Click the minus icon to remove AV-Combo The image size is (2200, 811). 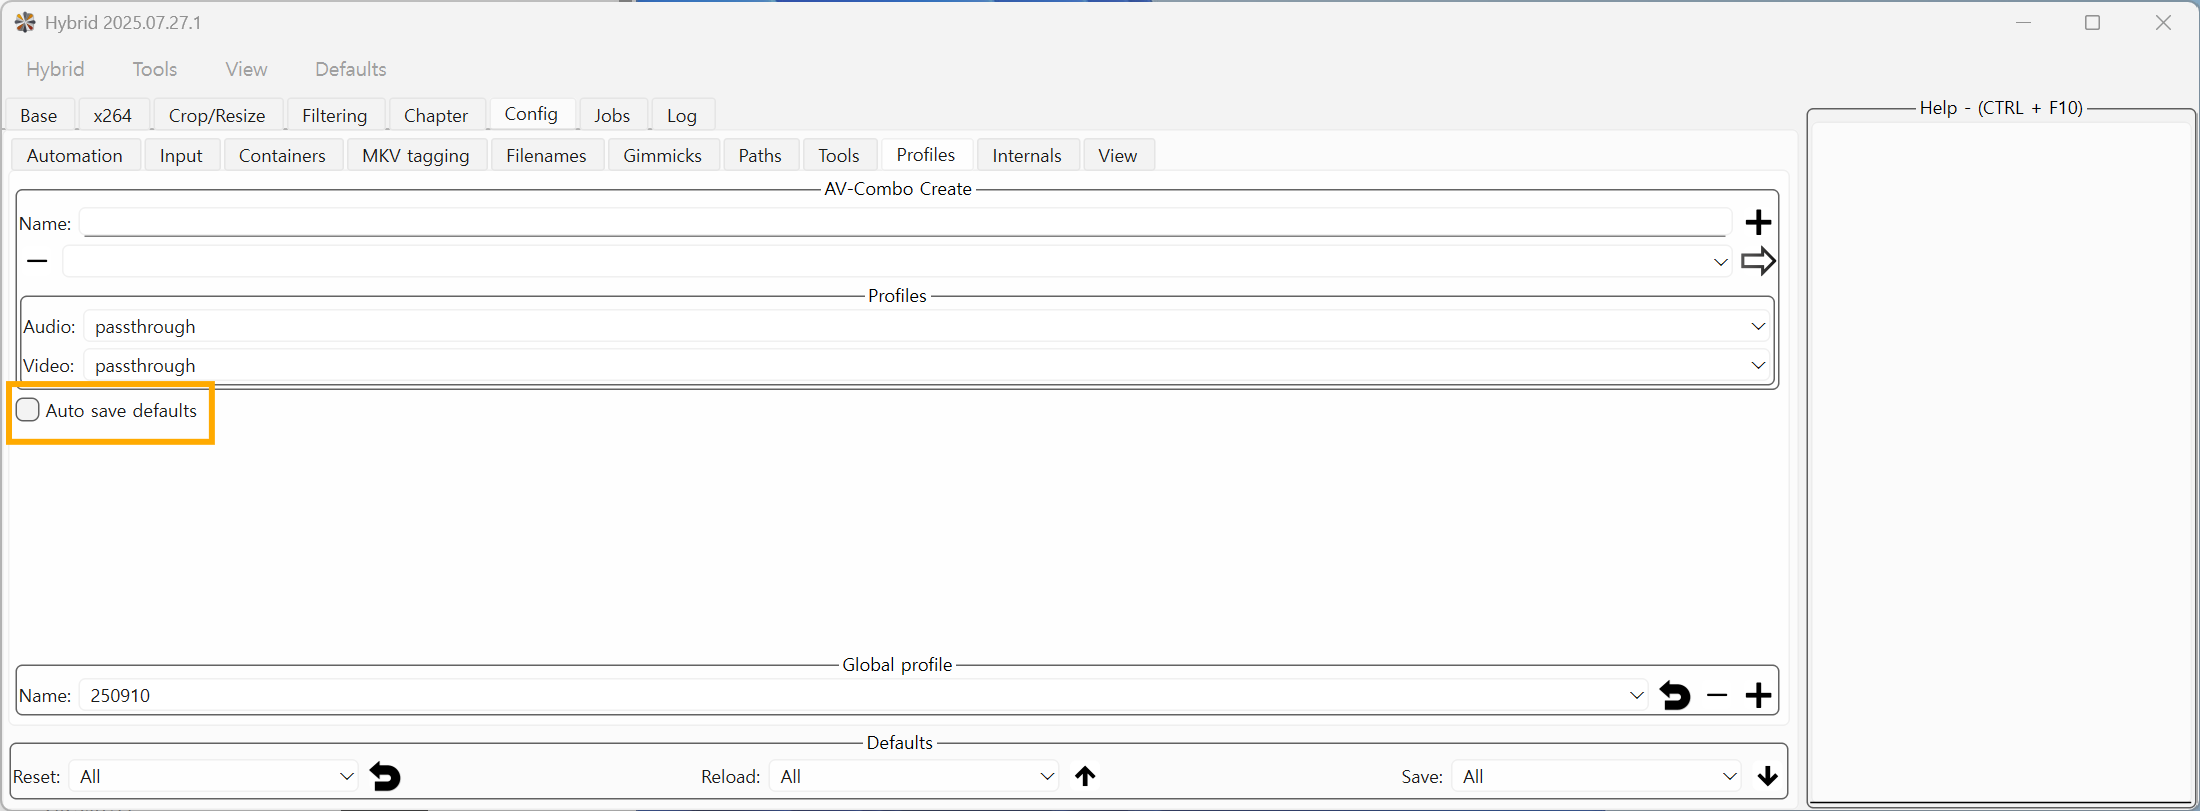(37, 261)
